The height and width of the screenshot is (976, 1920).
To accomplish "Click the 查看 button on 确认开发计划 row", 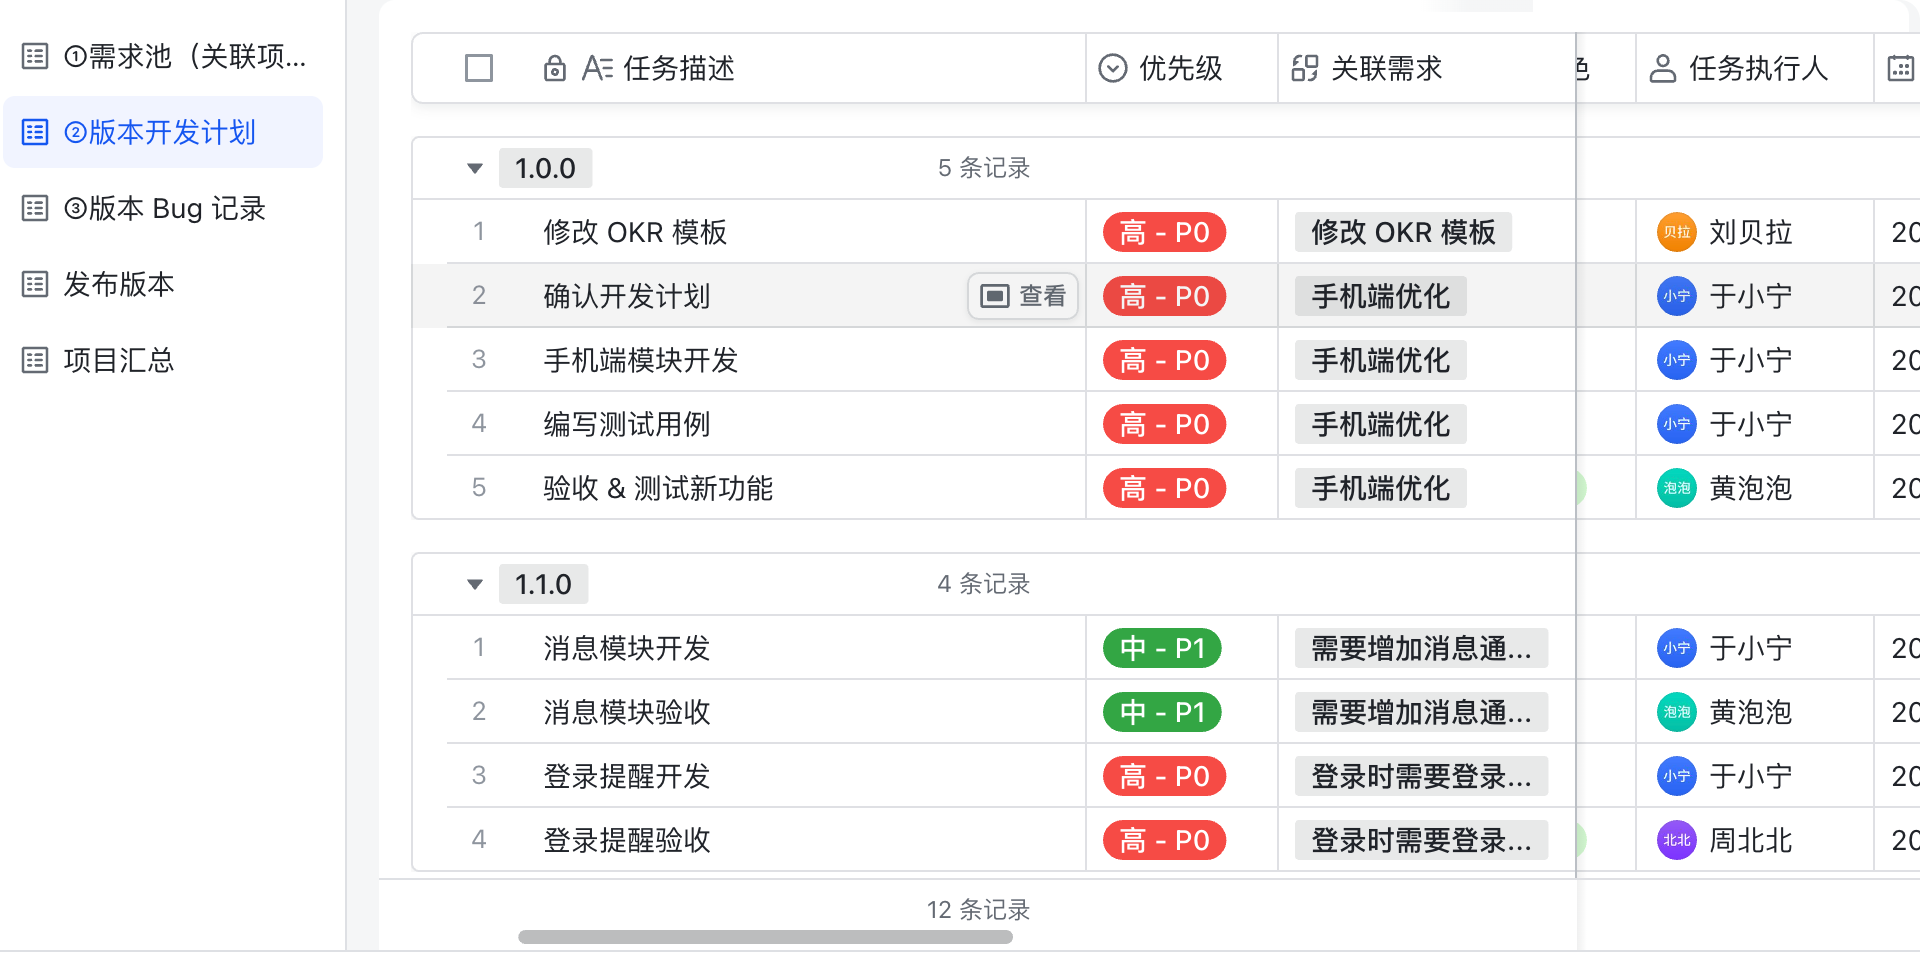I will click(x=1022, y=295).
